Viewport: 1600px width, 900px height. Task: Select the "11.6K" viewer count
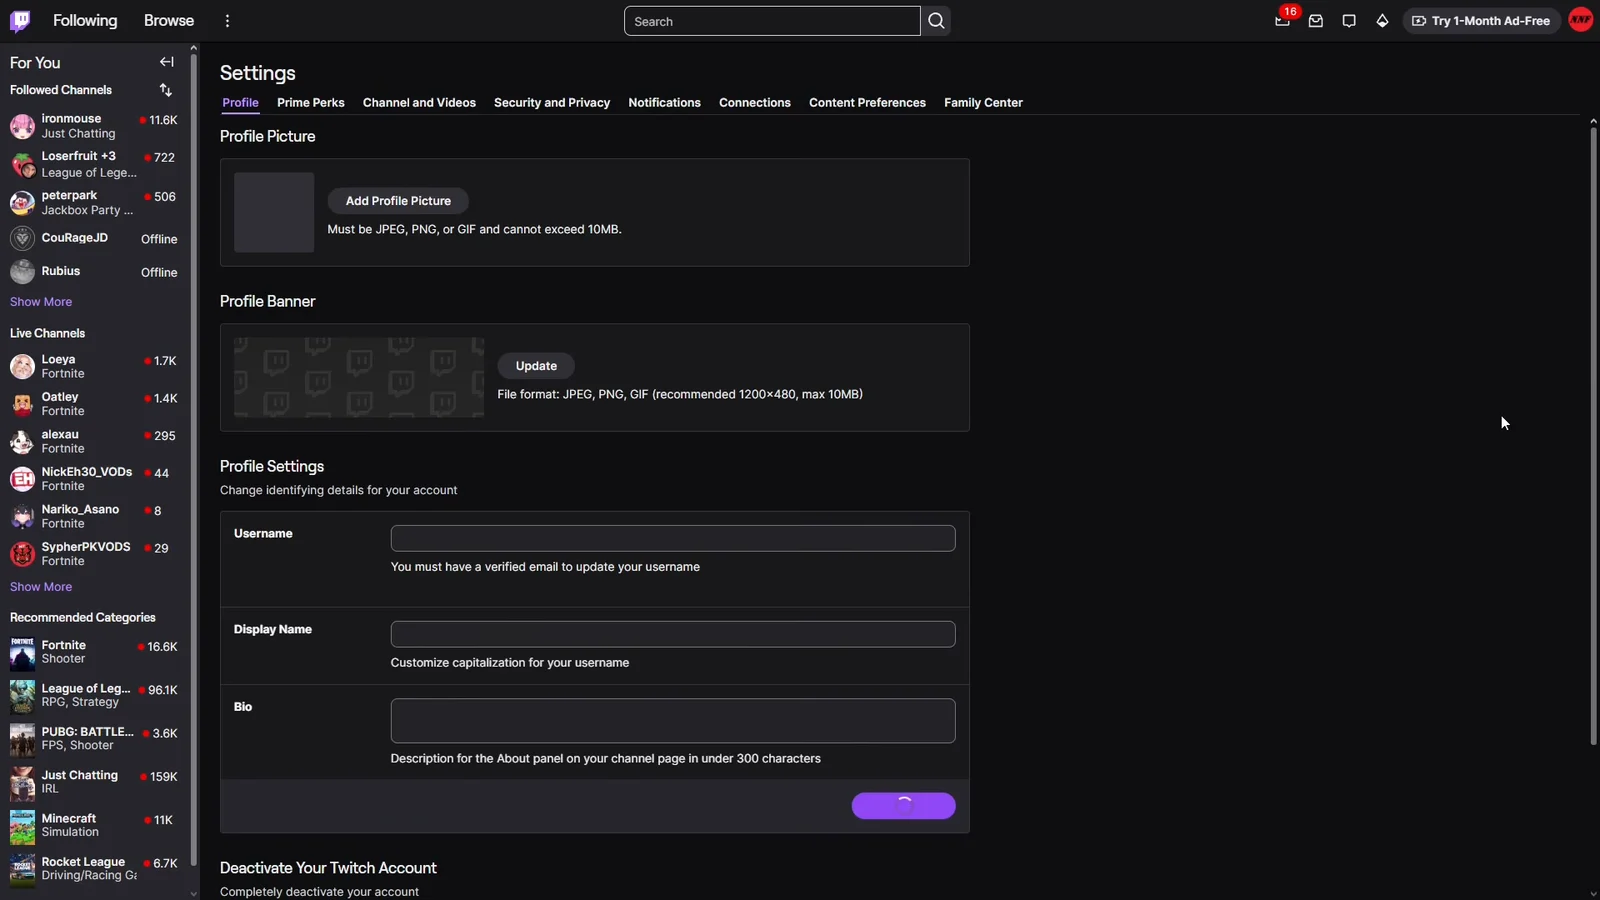pos(163,120)
